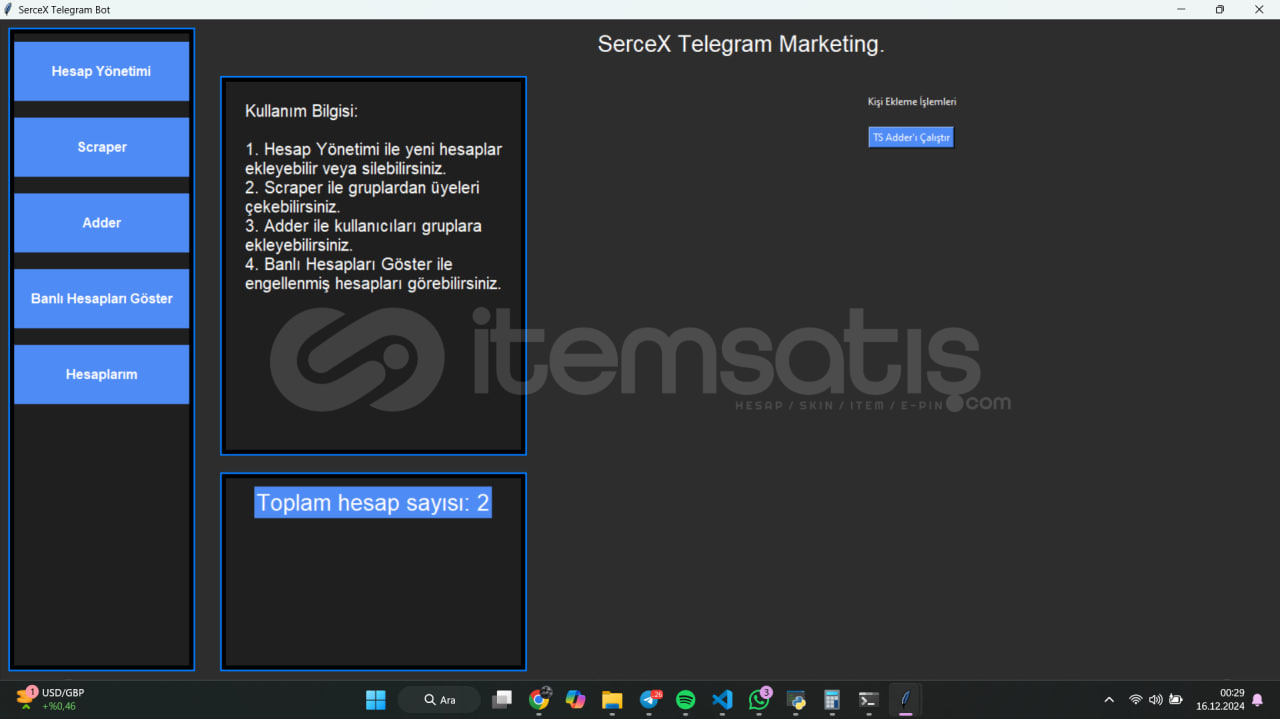
Task: Open File Explorer from the taskbar
Action: tap(612, 700)
